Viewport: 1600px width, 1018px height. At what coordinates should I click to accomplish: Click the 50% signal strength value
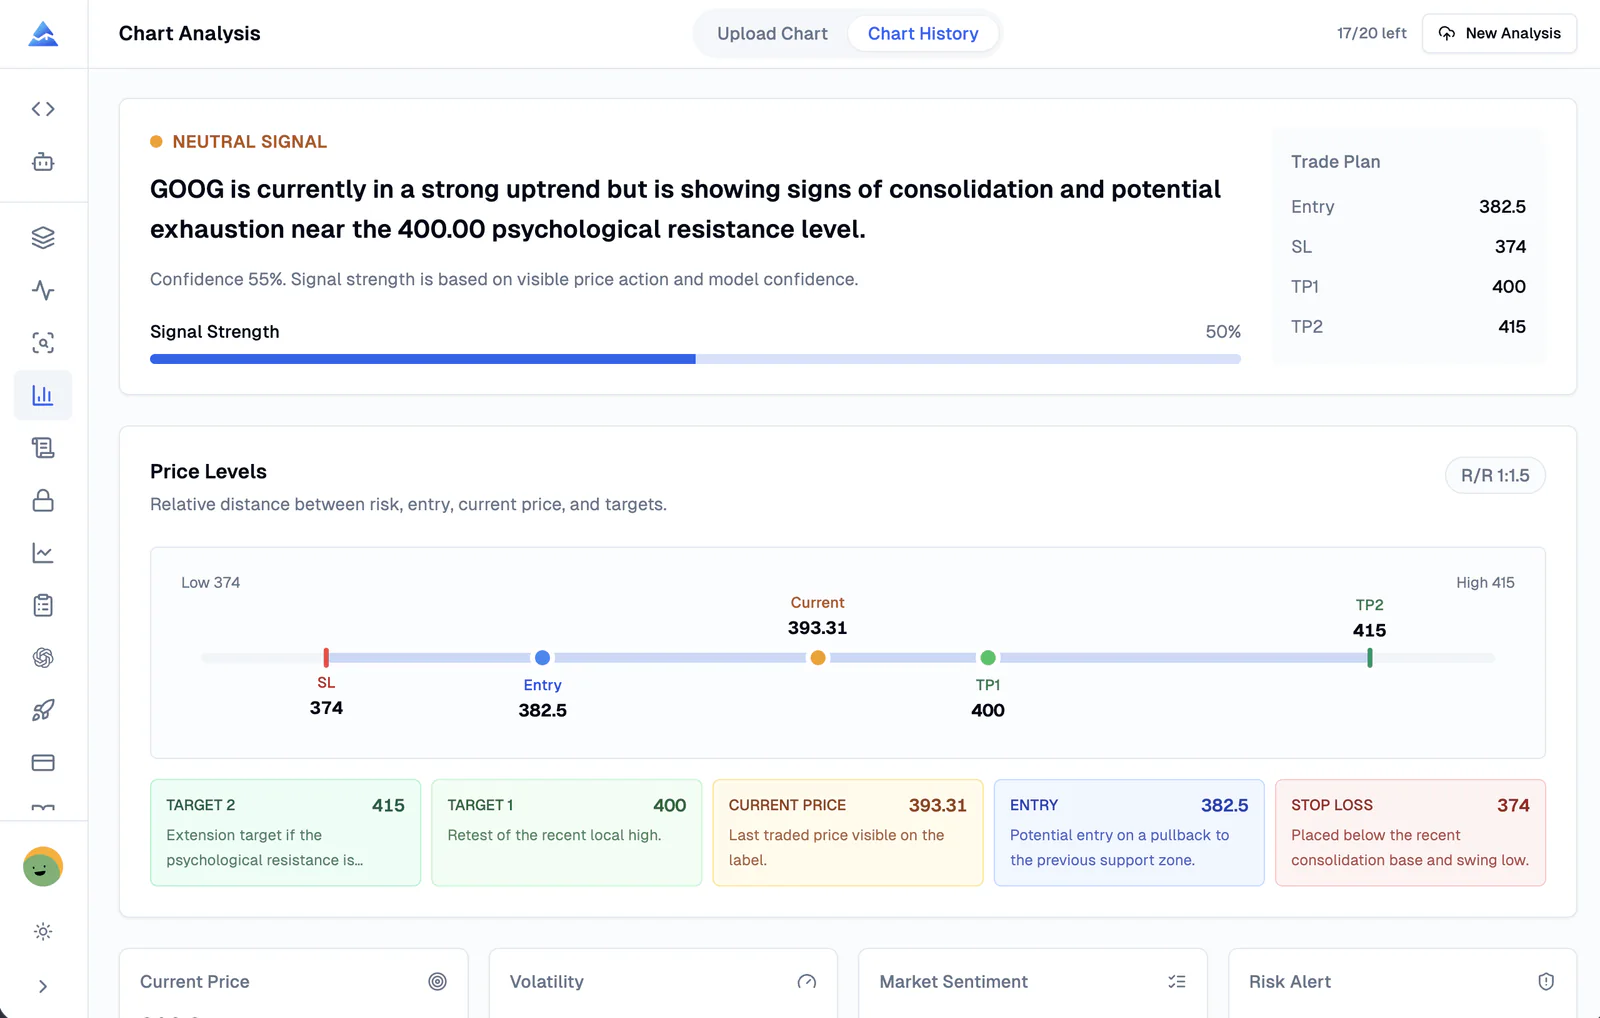point(1223,332)
